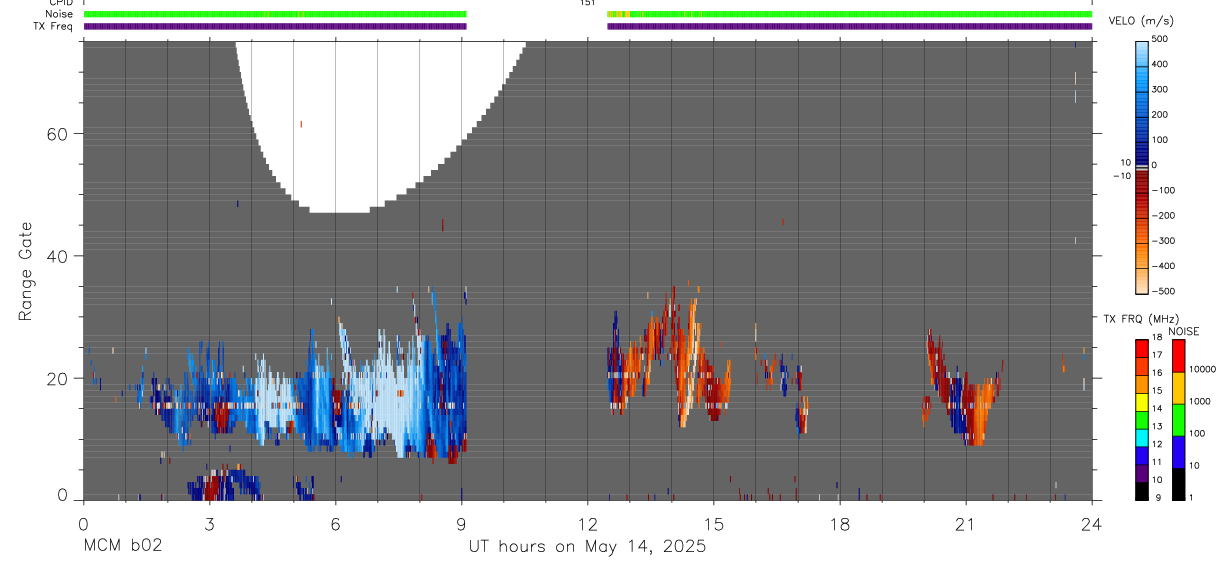Select the 300 tick of velocity colorbar
The height and width of the screenshot is (567, 1228).
point(1162,89)
